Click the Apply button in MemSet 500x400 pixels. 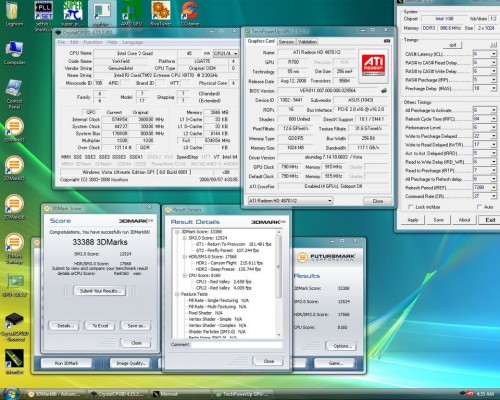pos(413,220)
